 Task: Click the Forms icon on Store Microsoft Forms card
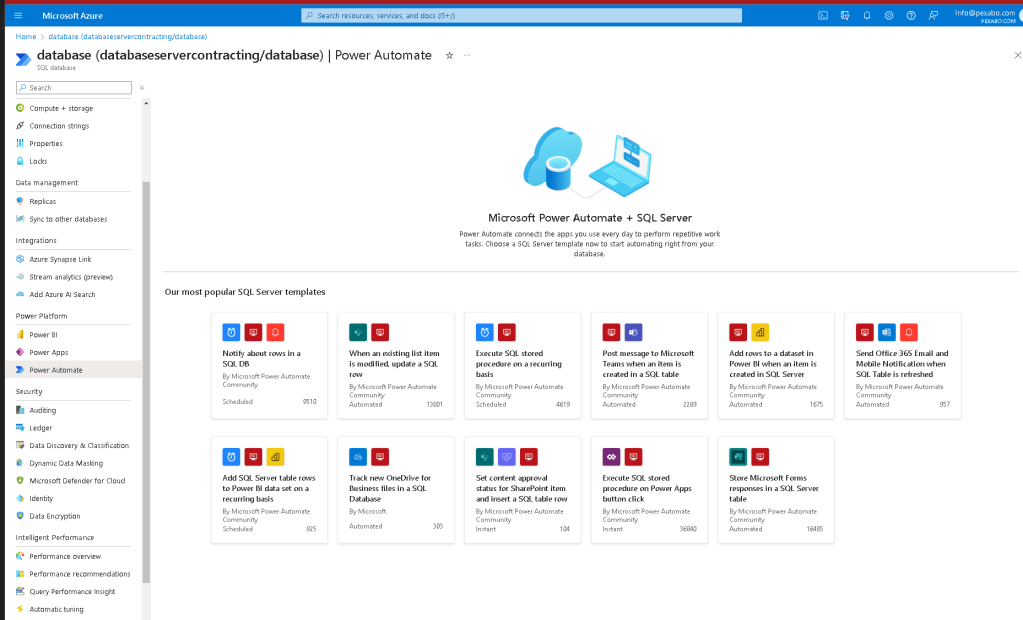(x=738, y=457)
